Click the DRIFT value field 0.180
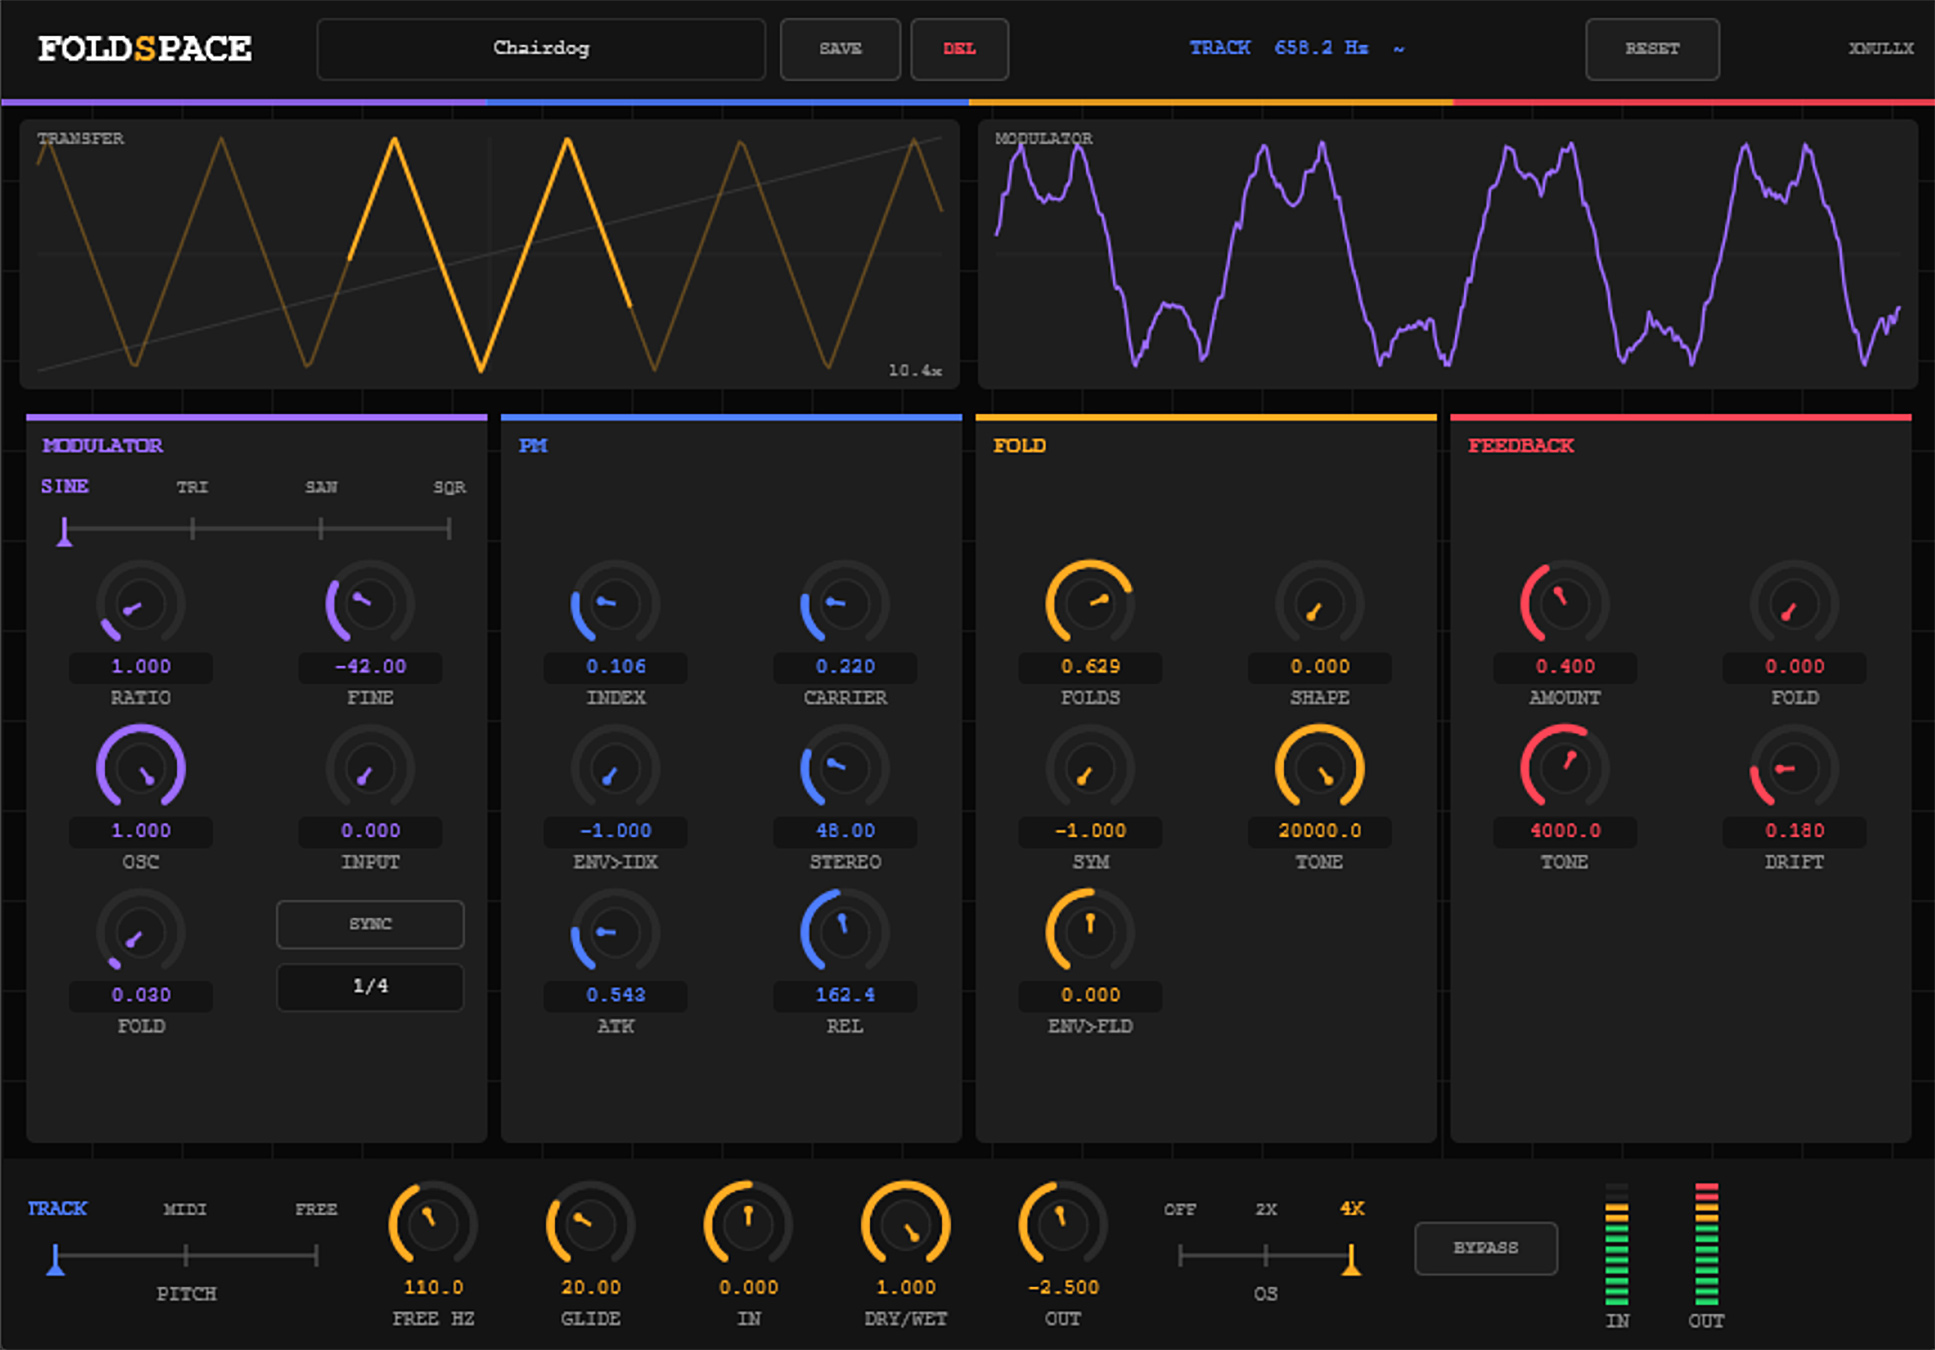1935x1350 pixels. [x=1794, y=831]
